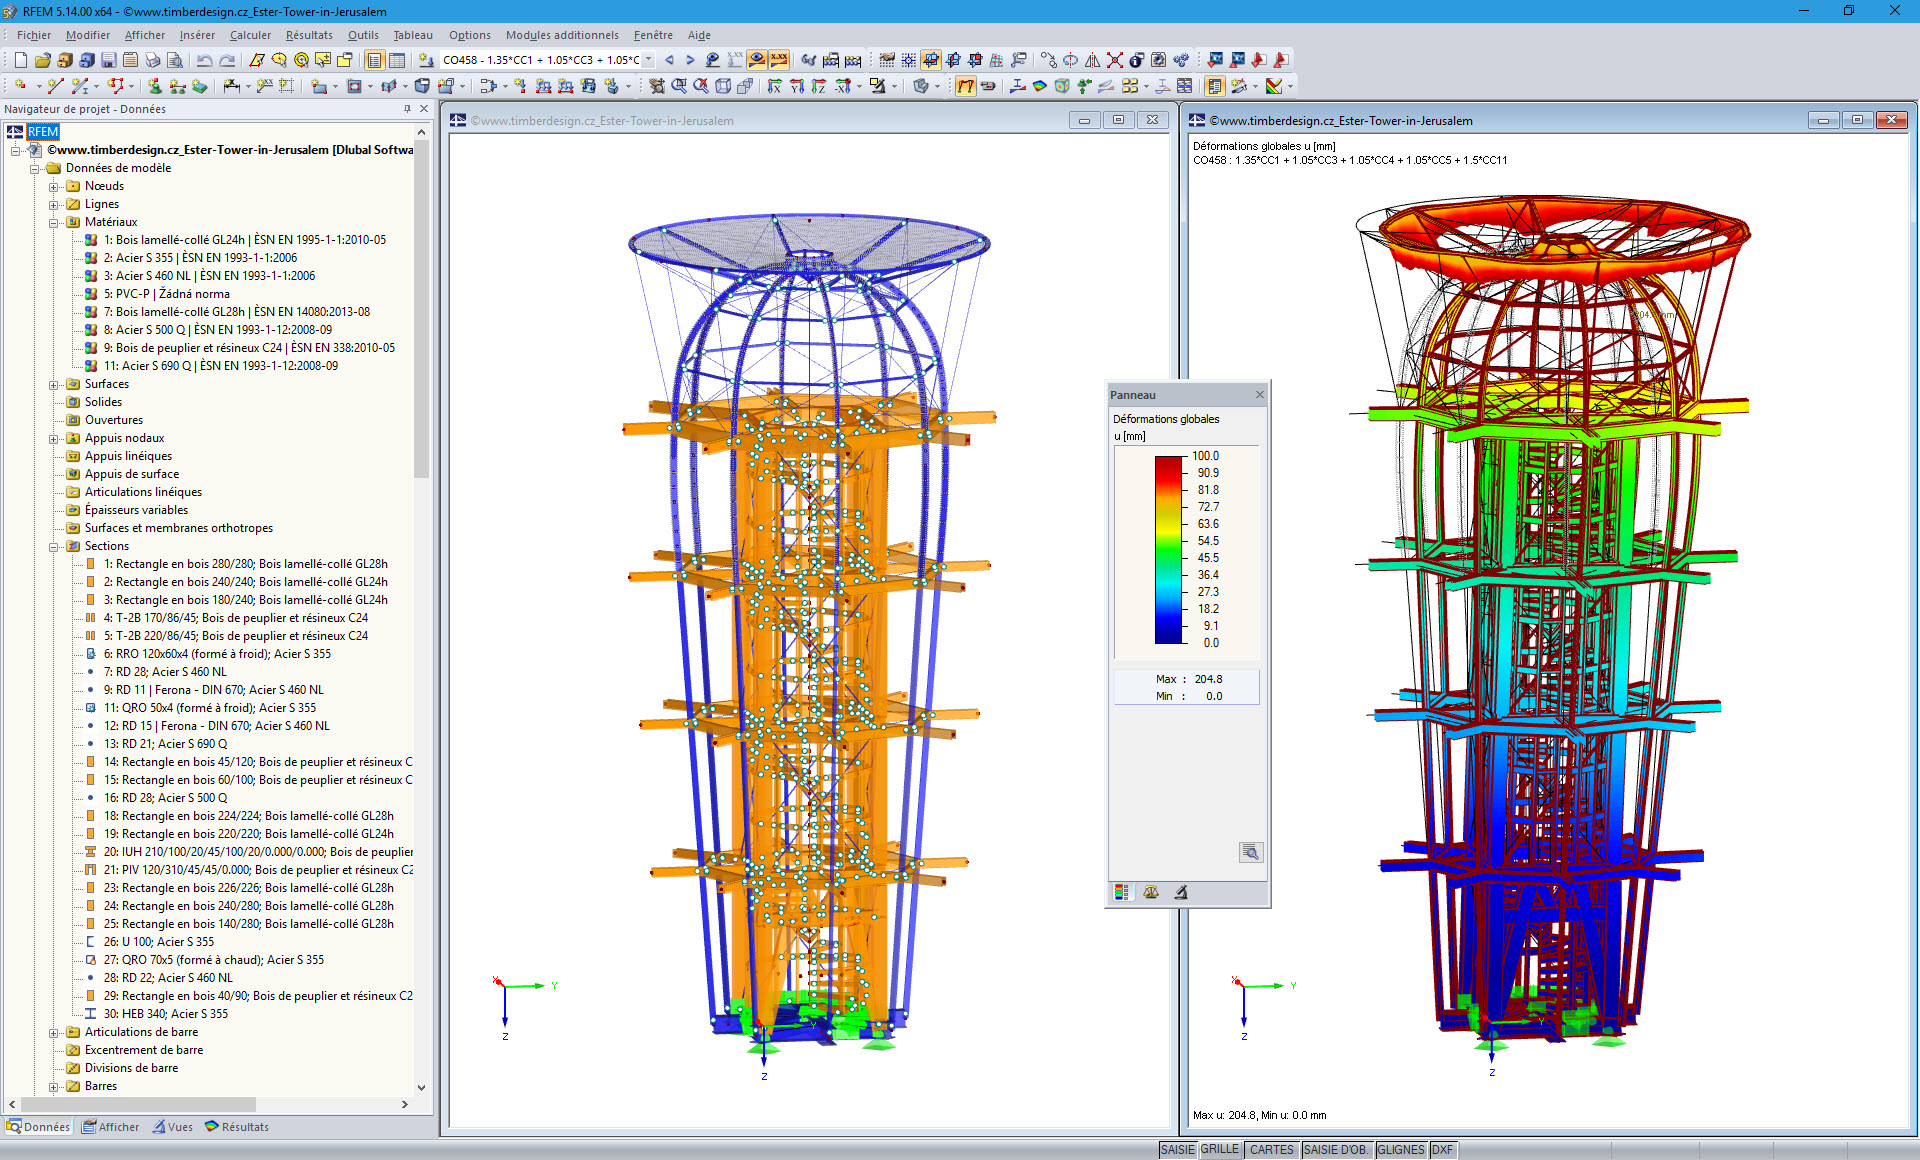Select the Mirror structure icon

(1092, 60)
